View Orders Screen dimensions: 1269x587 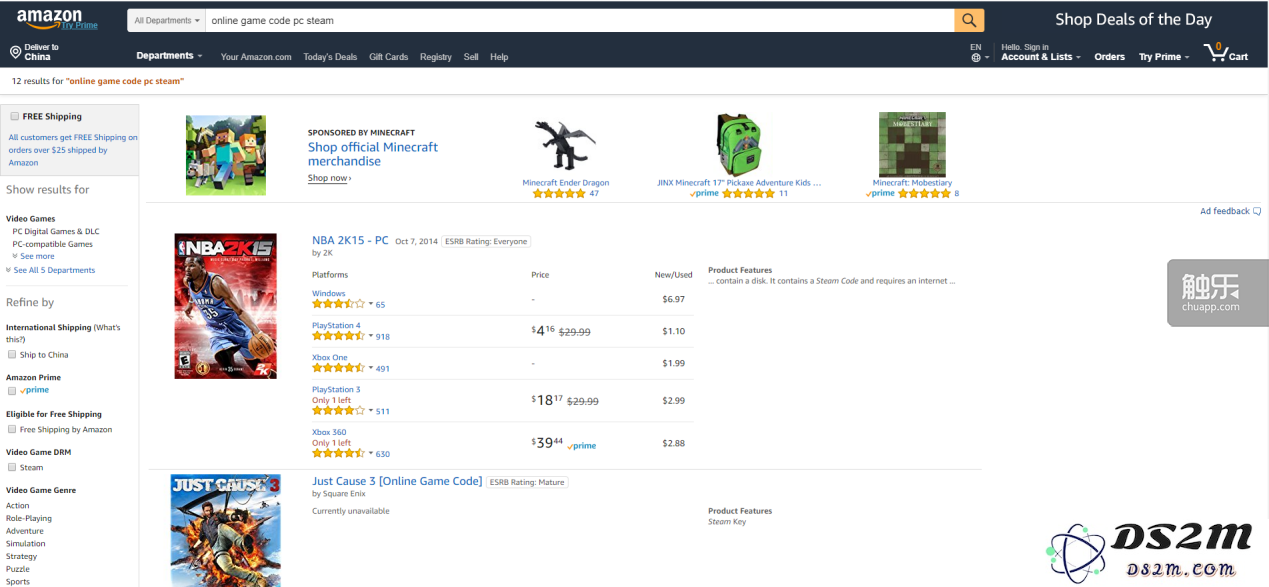click(x=1109, y=57)
